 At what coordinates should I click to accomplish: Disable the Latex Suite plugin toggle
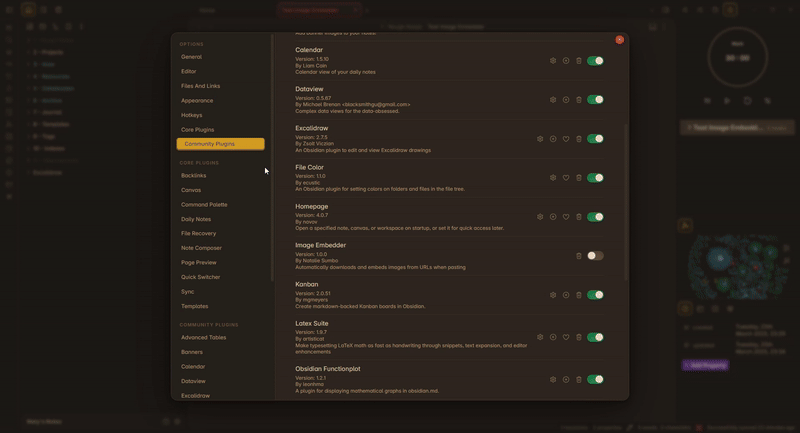point(595,337)
